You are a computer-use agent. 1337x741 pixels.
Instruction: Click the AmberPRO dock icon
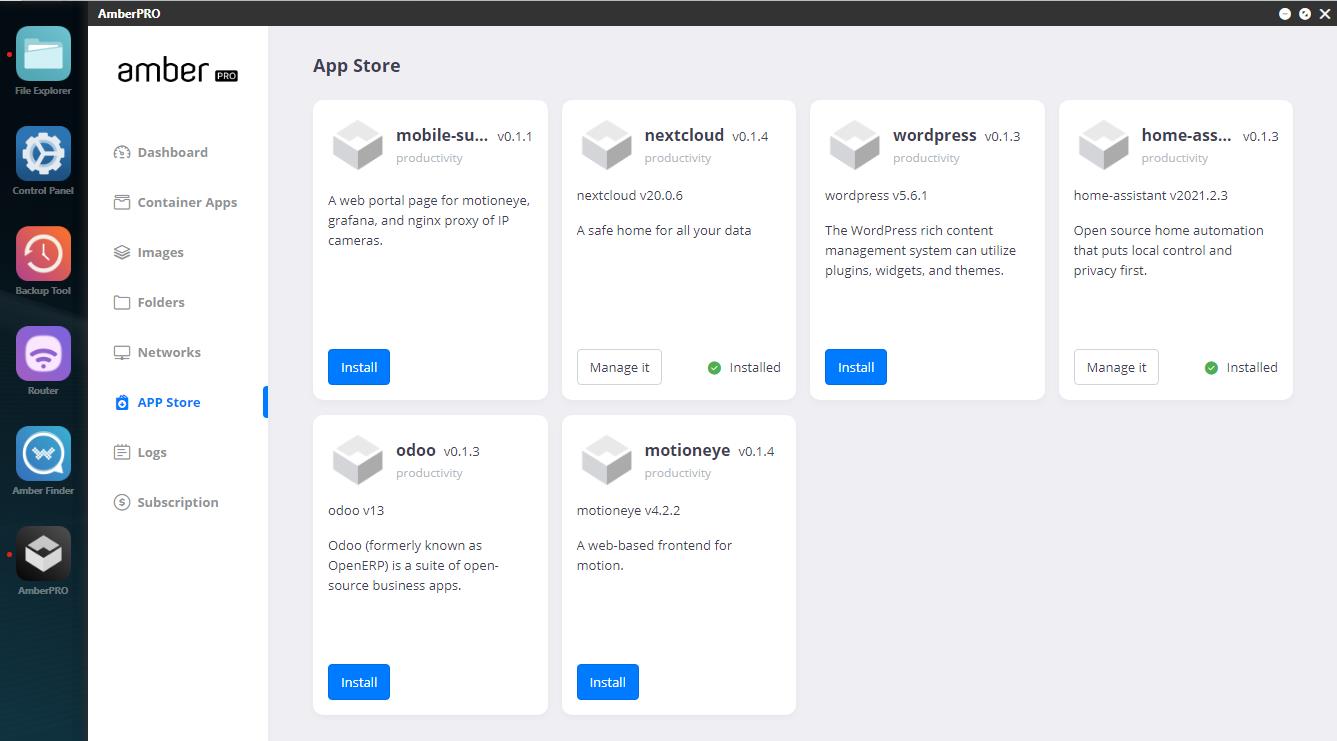43,554
